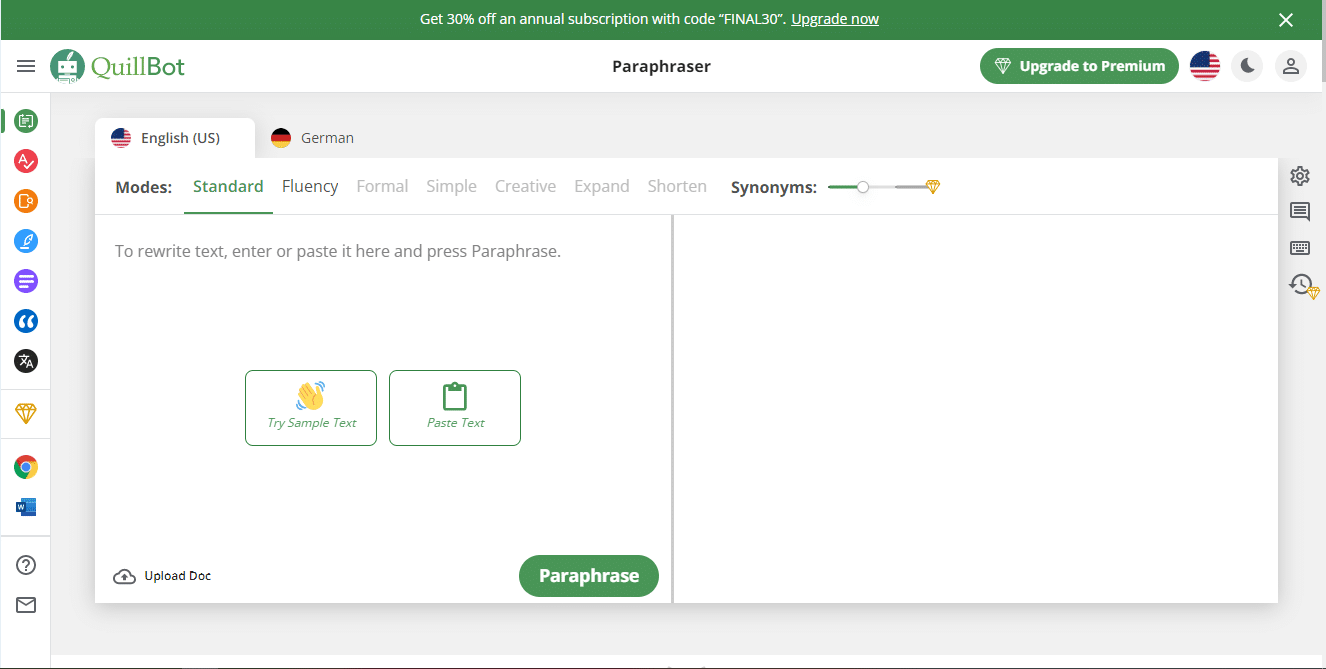Click the QuillBot for Chrome icon

pos(26,467)
